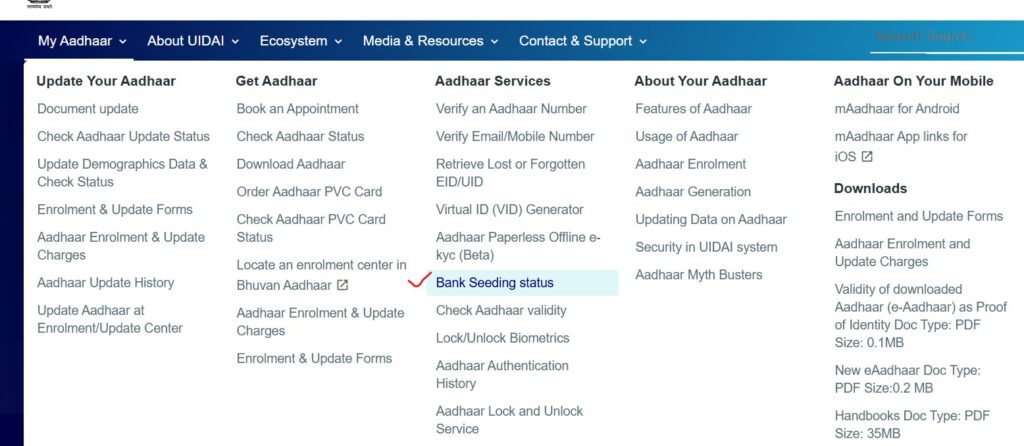Go to Download Aadhaar
This screenshot has width=1024, height=446.
[x=291, y=164]
